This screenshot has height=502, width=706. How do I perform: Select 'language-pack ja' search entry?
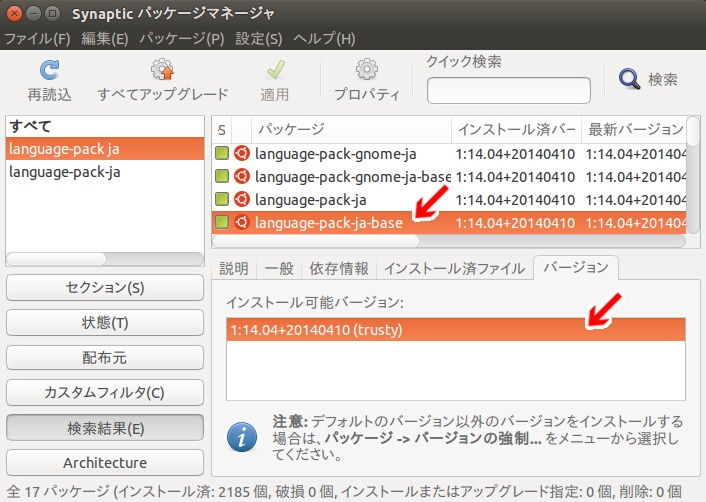click(x=105, y=149)
